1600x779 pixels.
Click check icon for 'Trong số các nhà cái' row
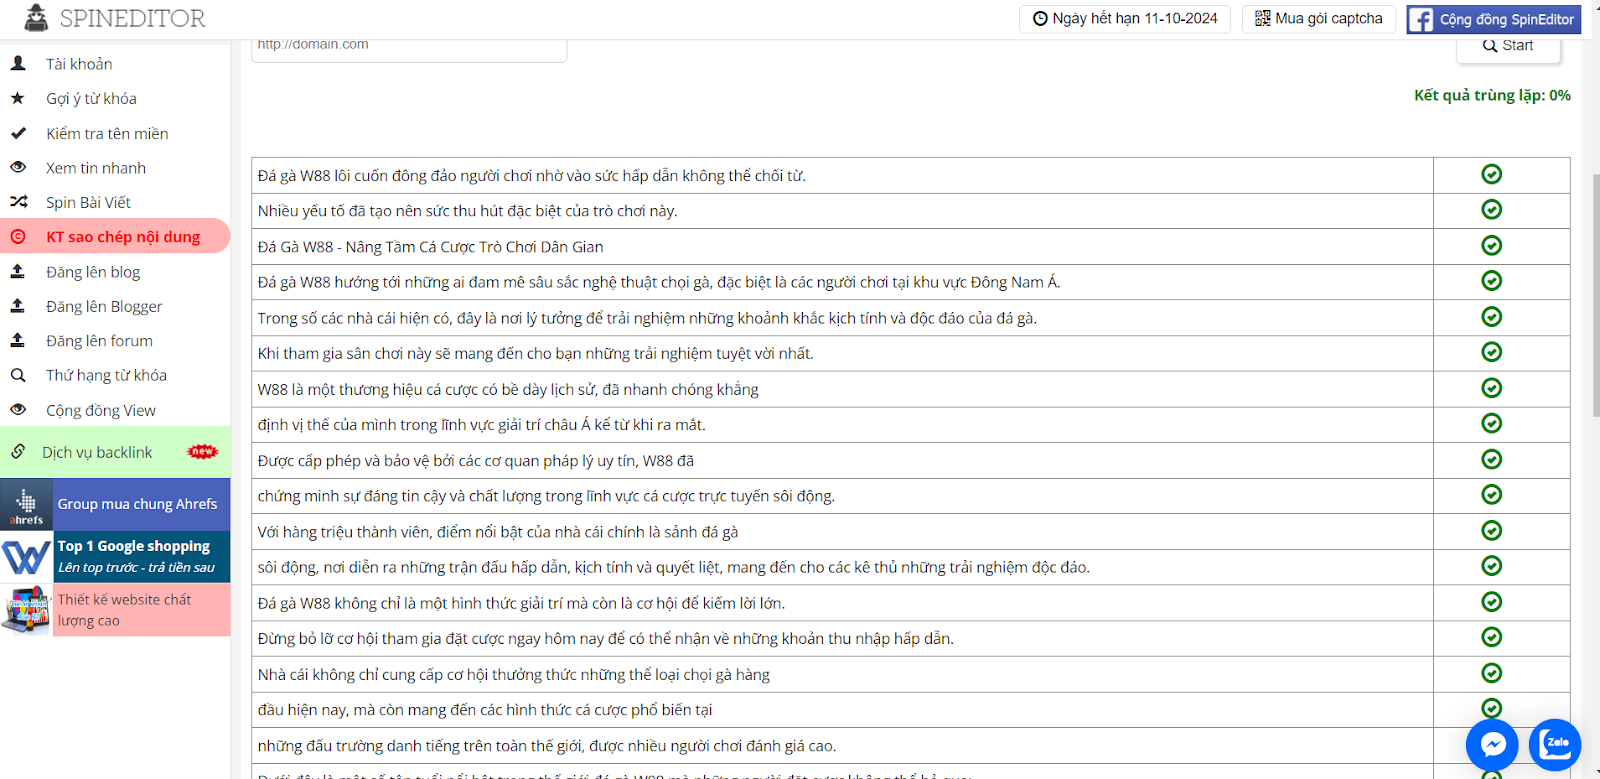click(1491, 316)
